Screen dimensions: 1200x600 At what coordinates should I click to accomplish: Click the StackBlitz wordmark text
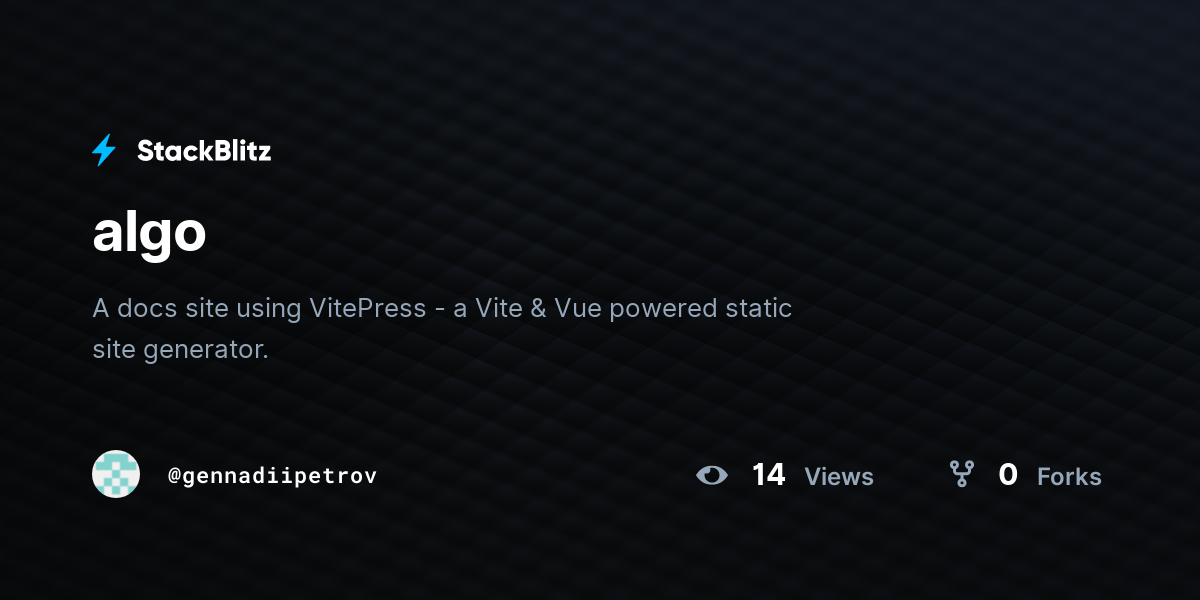pos(204,151)
